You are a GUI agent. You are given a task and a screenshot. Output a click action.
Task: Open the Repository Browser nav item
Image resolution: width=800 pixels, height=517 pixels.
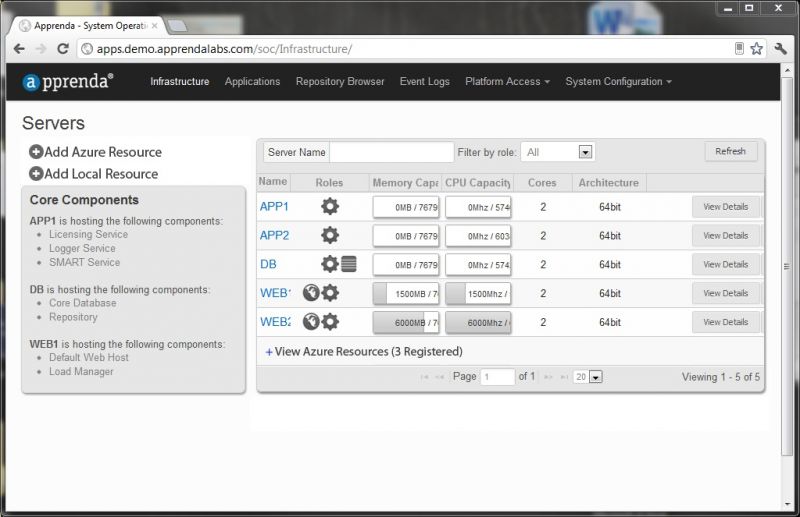pyautogui.click(x=340, y=82)
